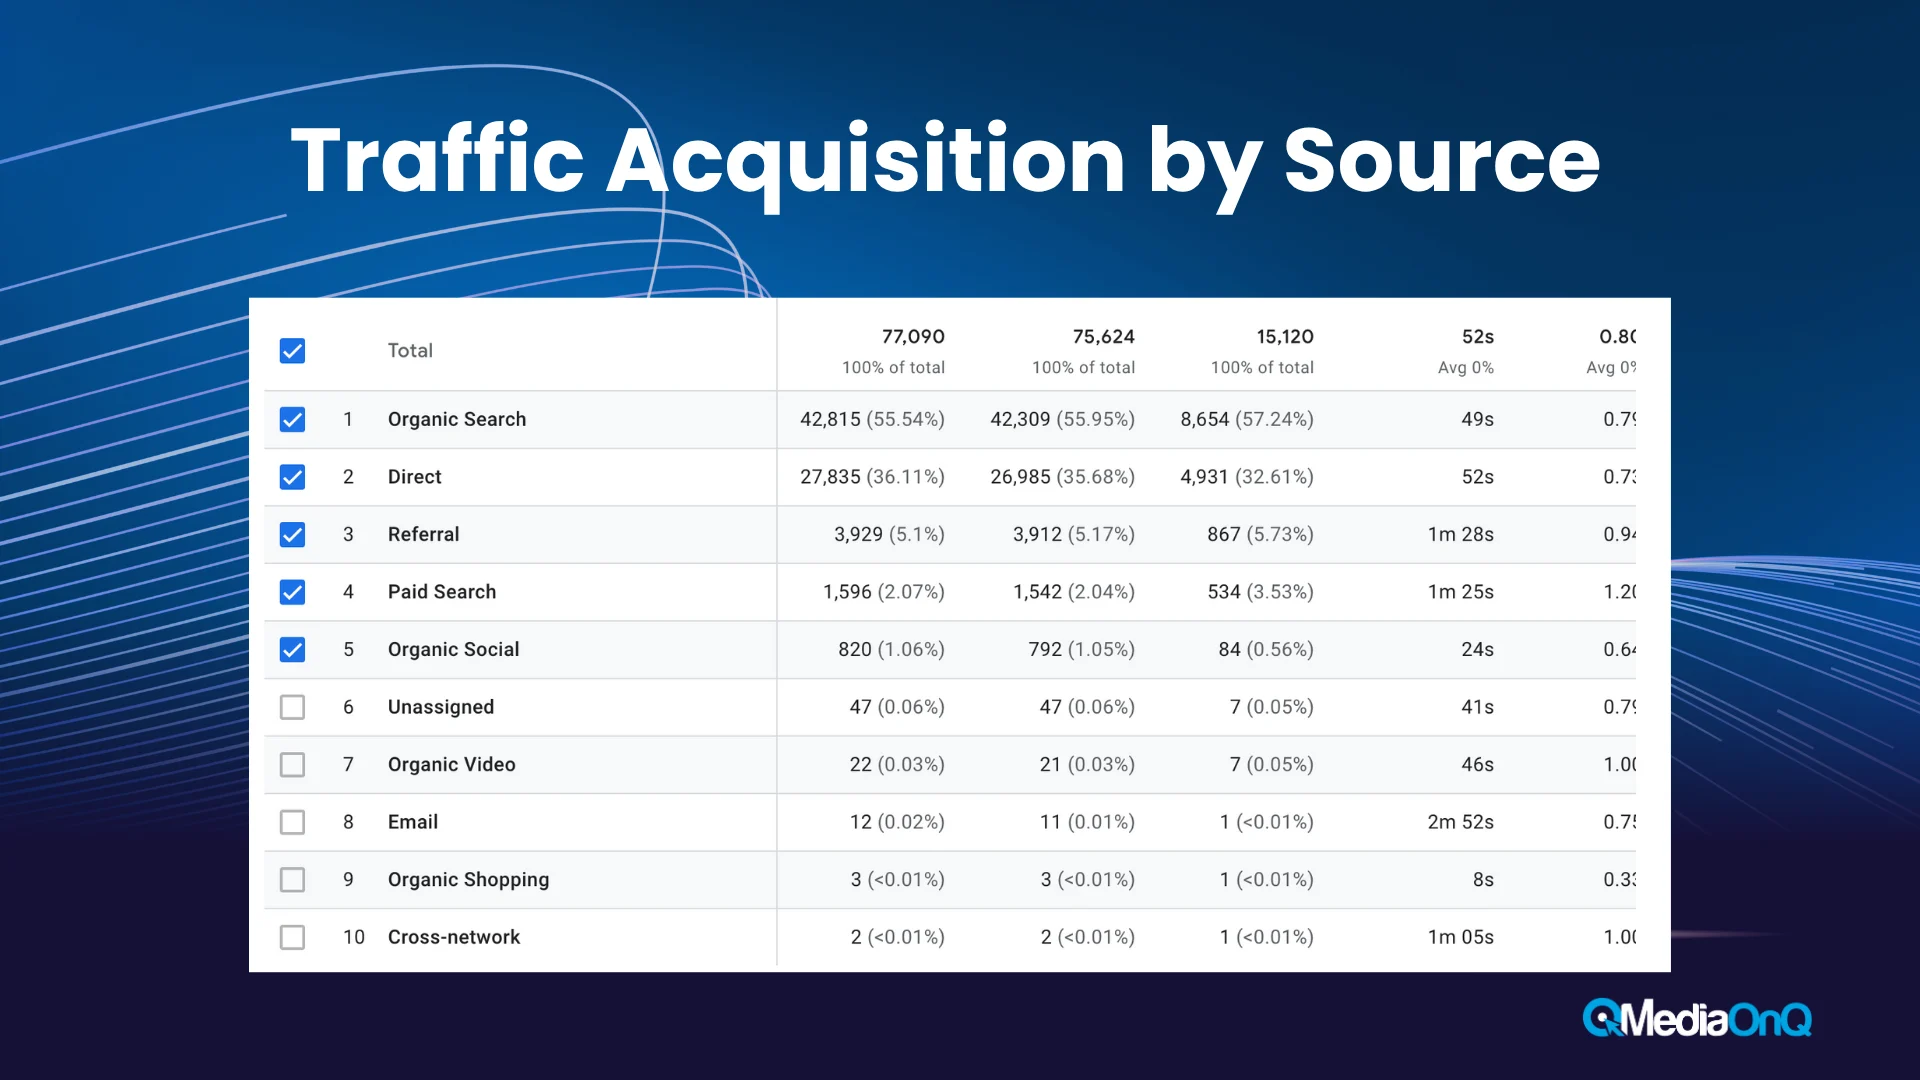Click the Cross-network channel name
Screen dimensions: 1920x1080
click(453, 937)
